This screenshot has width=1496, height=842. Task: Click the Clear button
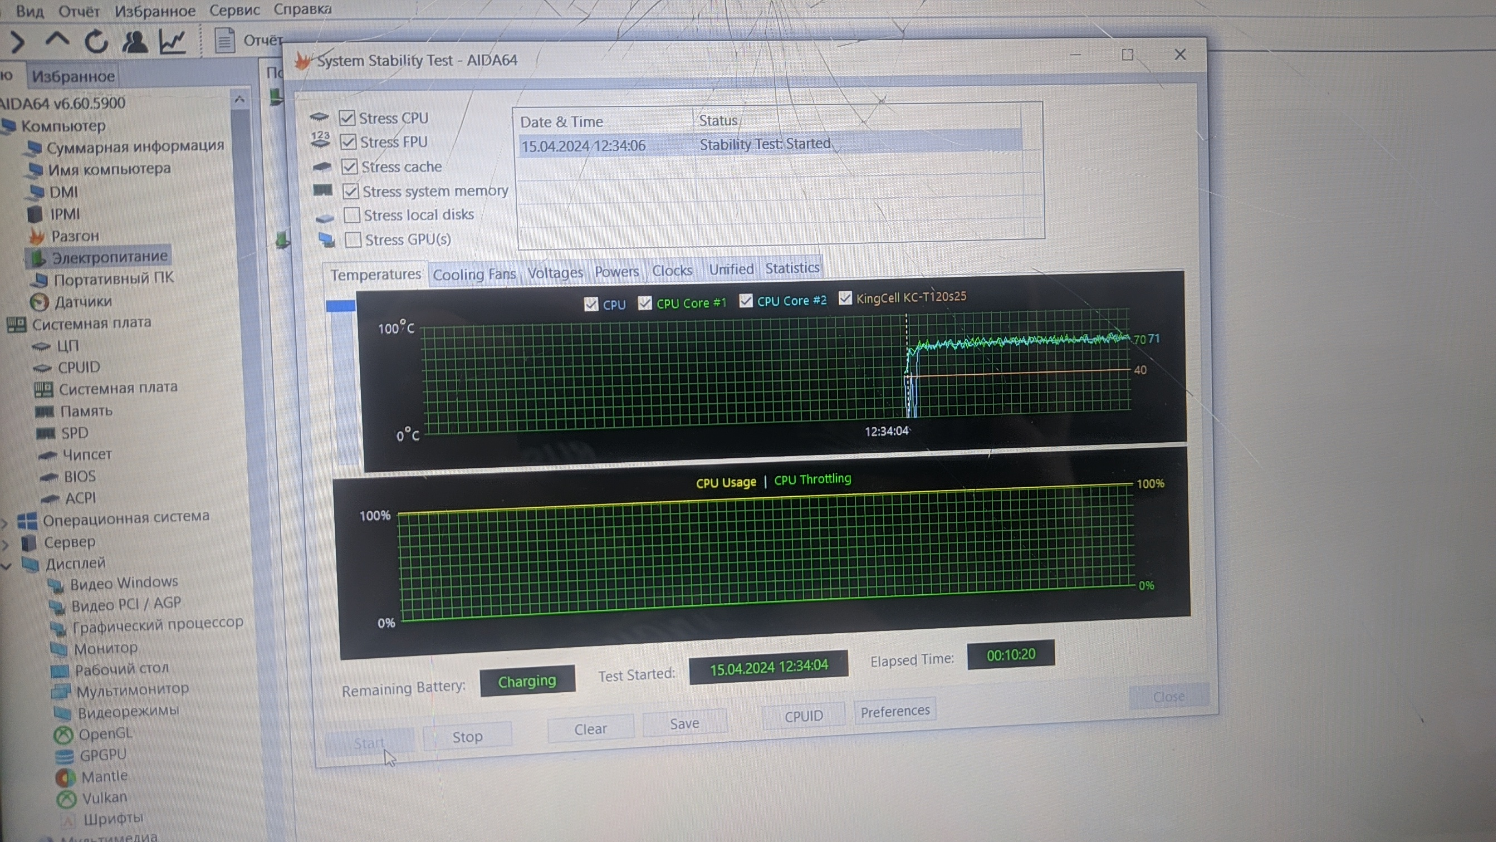point(590,730)
